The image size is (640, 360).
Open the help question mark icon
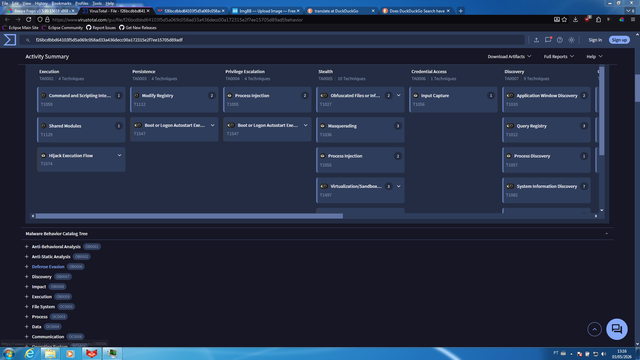pos(560,40)
